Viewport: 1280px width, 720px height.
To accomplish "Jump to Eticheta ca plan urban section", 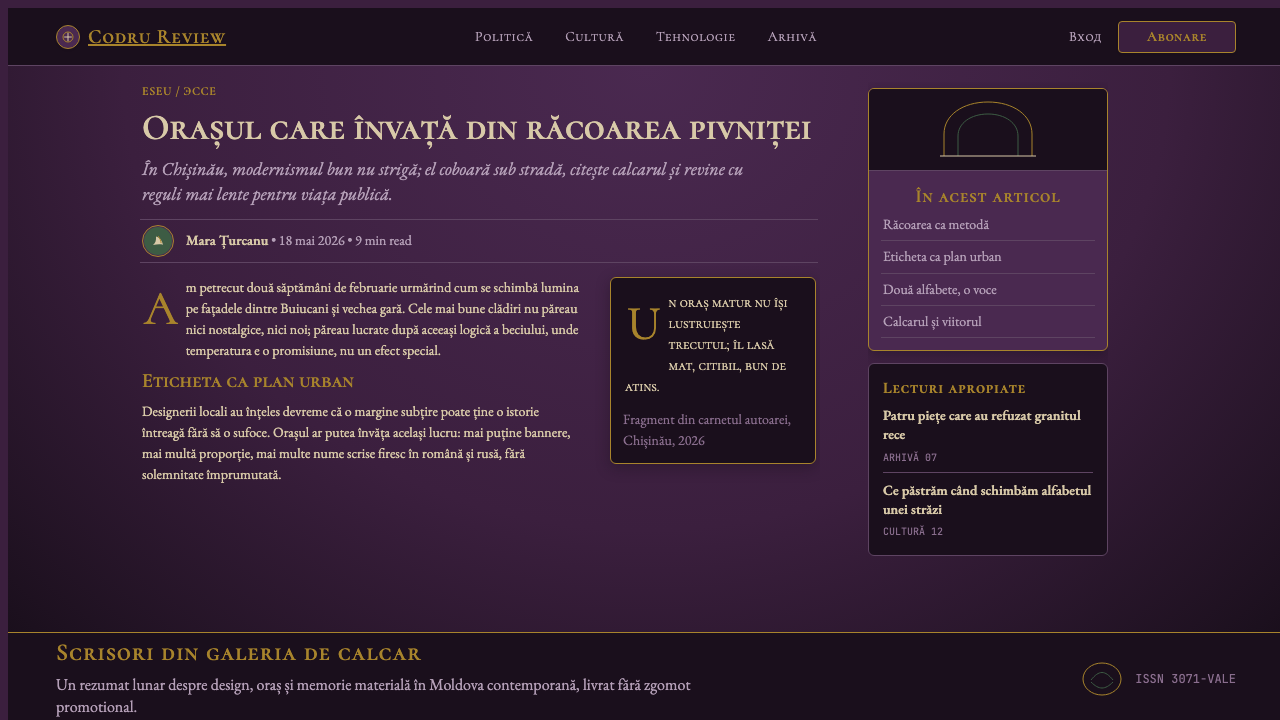I will pyautogui.click(x=988, y=257).
